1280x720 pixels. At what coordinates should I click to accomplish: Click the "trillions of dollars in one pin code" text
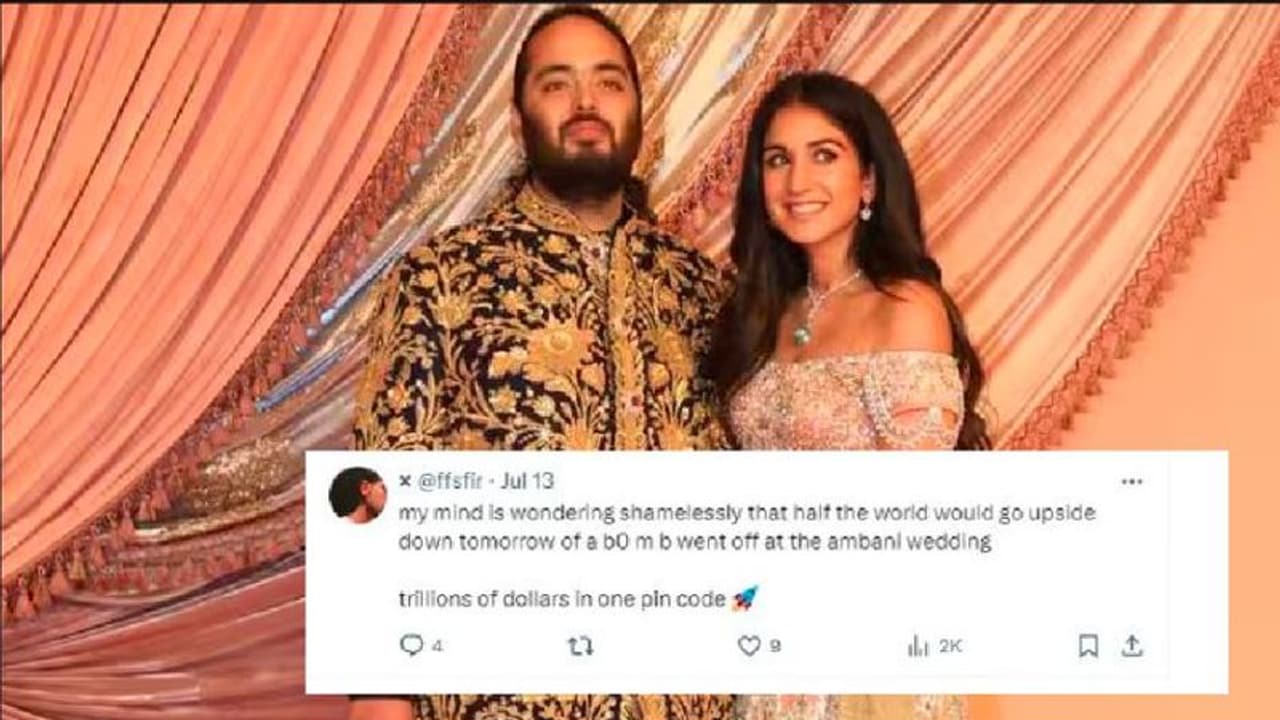(x=561, y=600)
